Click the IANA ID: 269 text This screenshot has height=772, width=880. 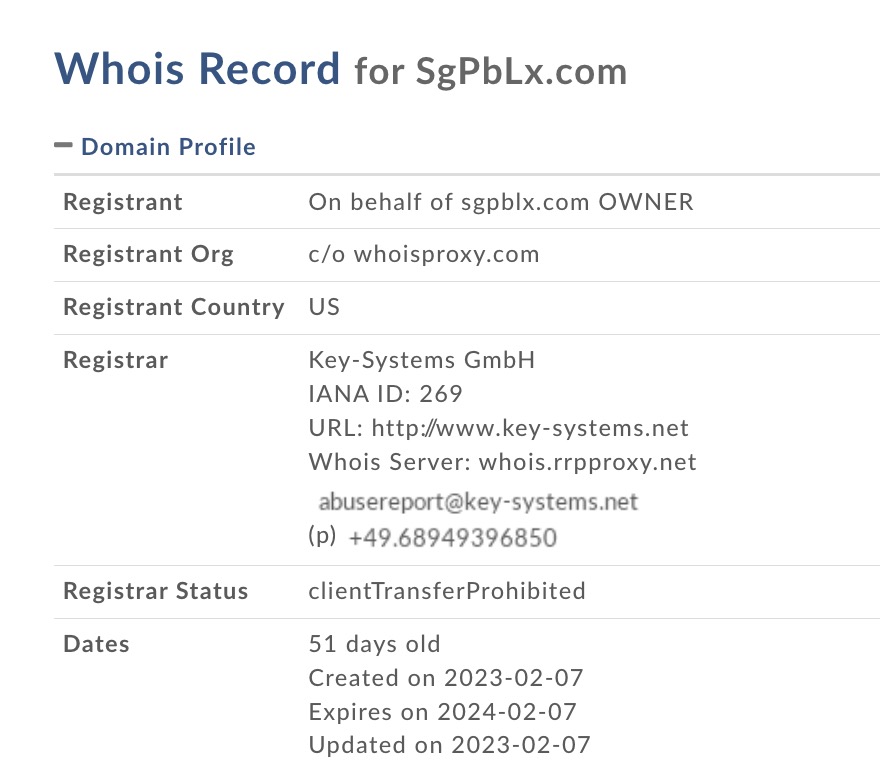(x=386, y=394)
